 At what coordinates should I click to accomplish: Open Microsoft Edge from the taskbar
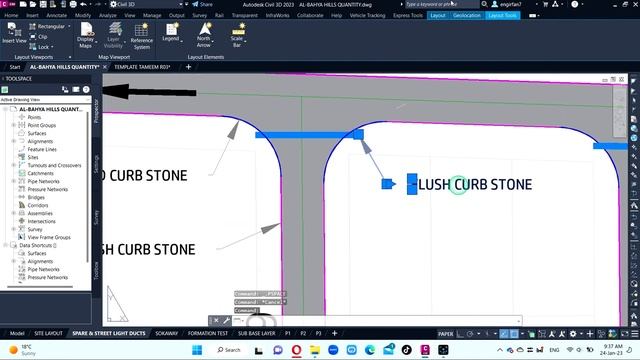pyautogui.click(x=370, y=350)
